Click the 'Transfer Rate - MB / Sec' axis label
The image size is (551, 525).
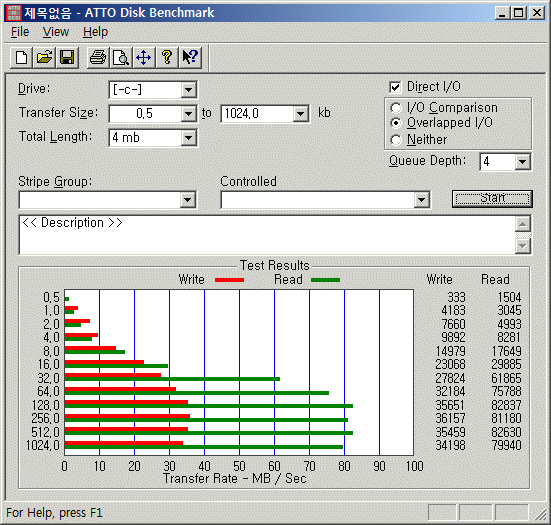[x=234, y=479]
